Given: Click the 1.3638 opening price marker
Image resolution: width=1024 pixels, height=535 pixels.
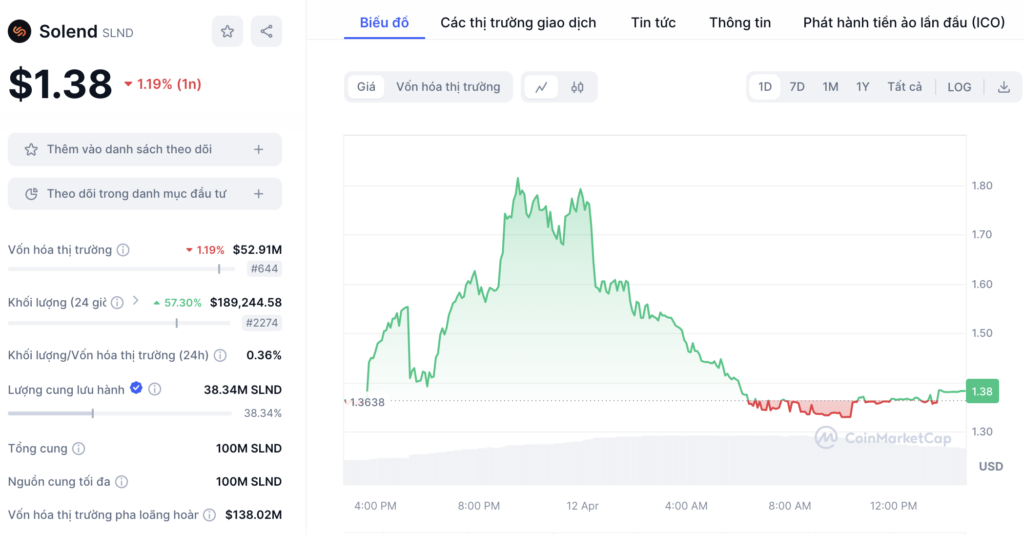Looking at the screenshot, I should tap(366, 402).
